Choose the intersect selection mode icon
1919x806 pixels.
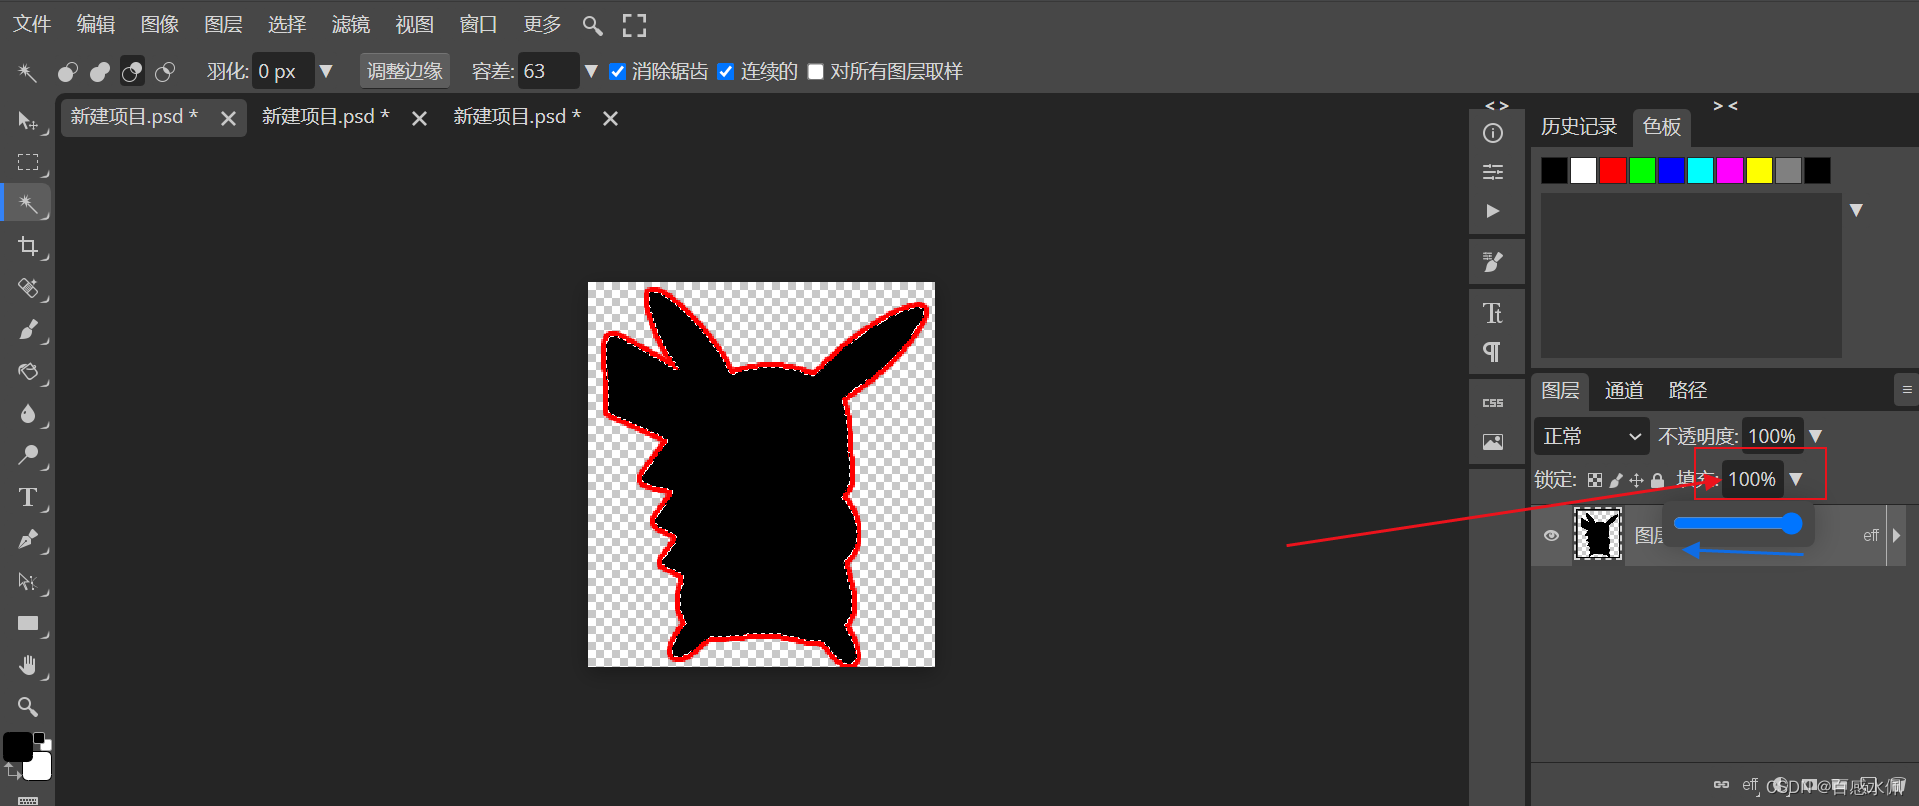(165, 72)
